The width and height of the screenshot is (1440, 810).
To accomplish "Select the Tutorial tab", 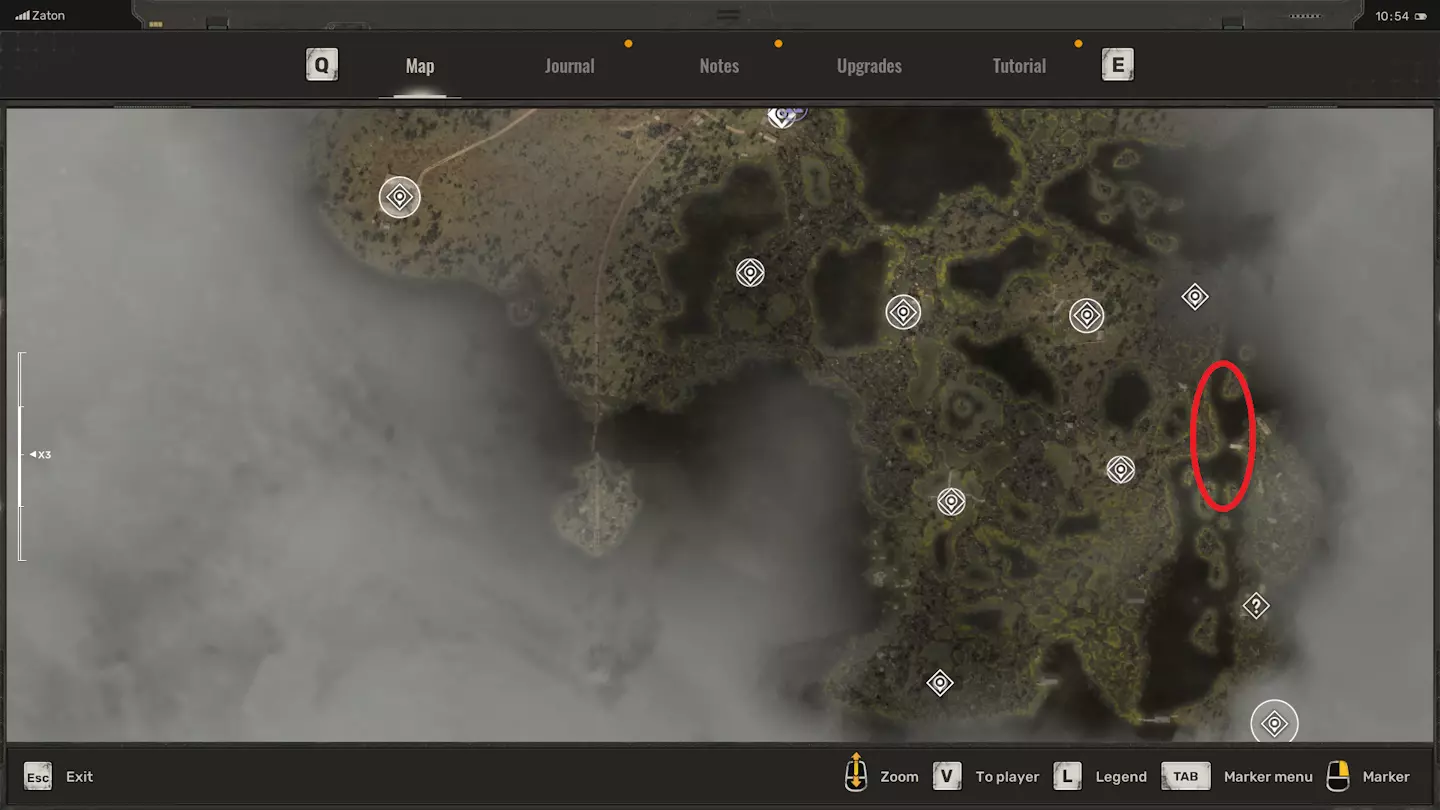I will (x=1019, y=66).
